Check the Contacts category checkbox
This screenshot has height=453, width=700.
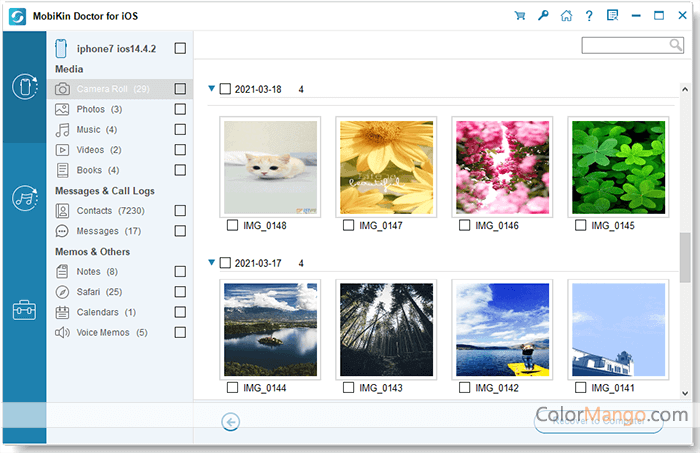(180, 211)
